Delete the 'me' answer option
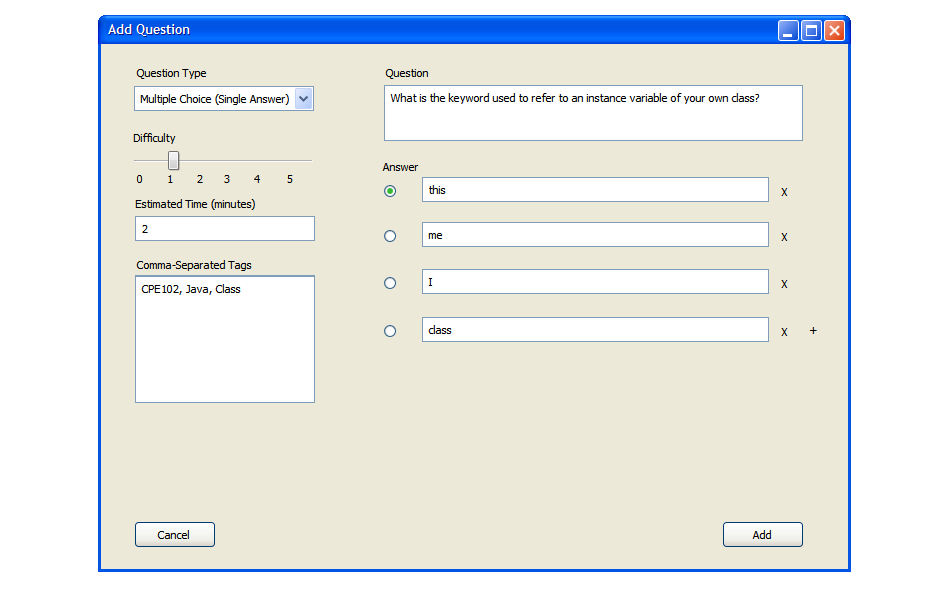The height and width of the screenshot is (594, 934). click(784, 238)
